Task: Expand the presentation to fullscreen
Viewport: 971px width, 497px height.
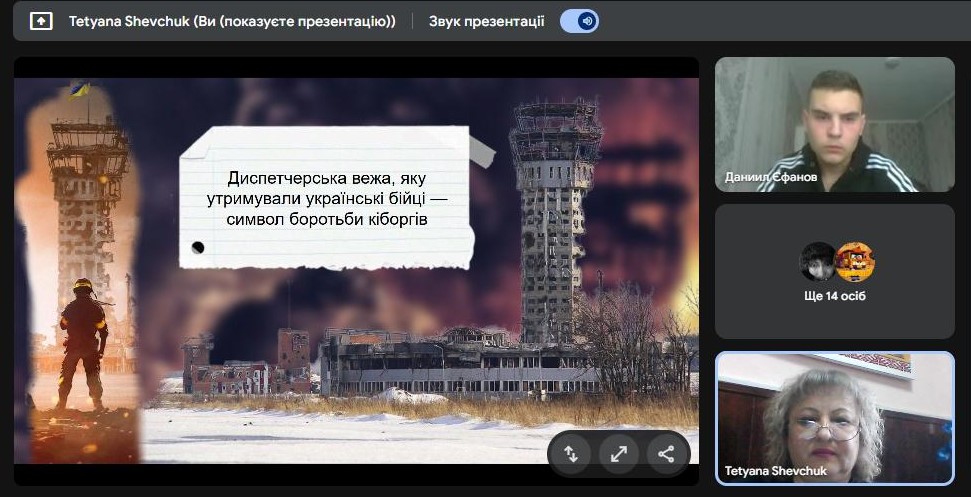Action: [619, 454]
